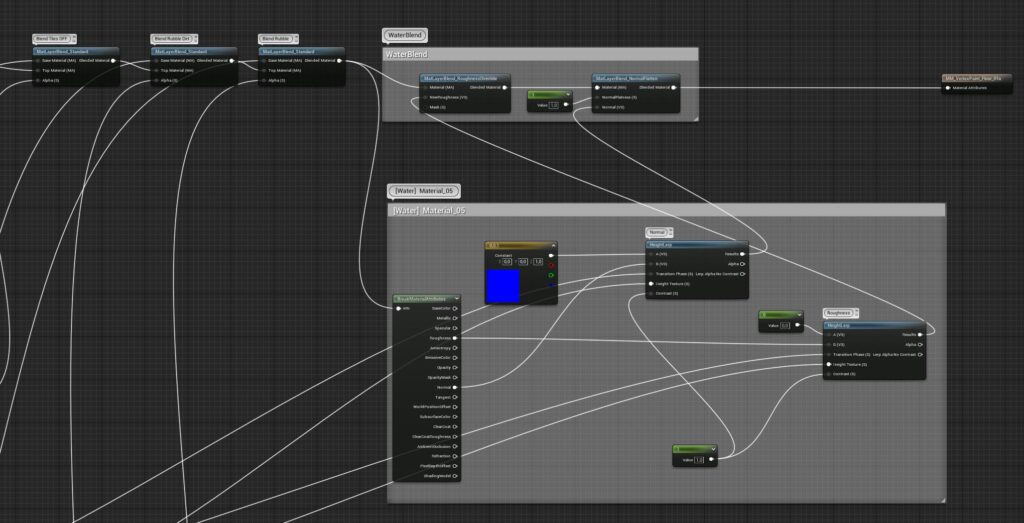The height and width of the screenshot is (523, 1024).
Task: Collapse the BreakMaterialAttributes node using its header arrow
Action: 455,298
